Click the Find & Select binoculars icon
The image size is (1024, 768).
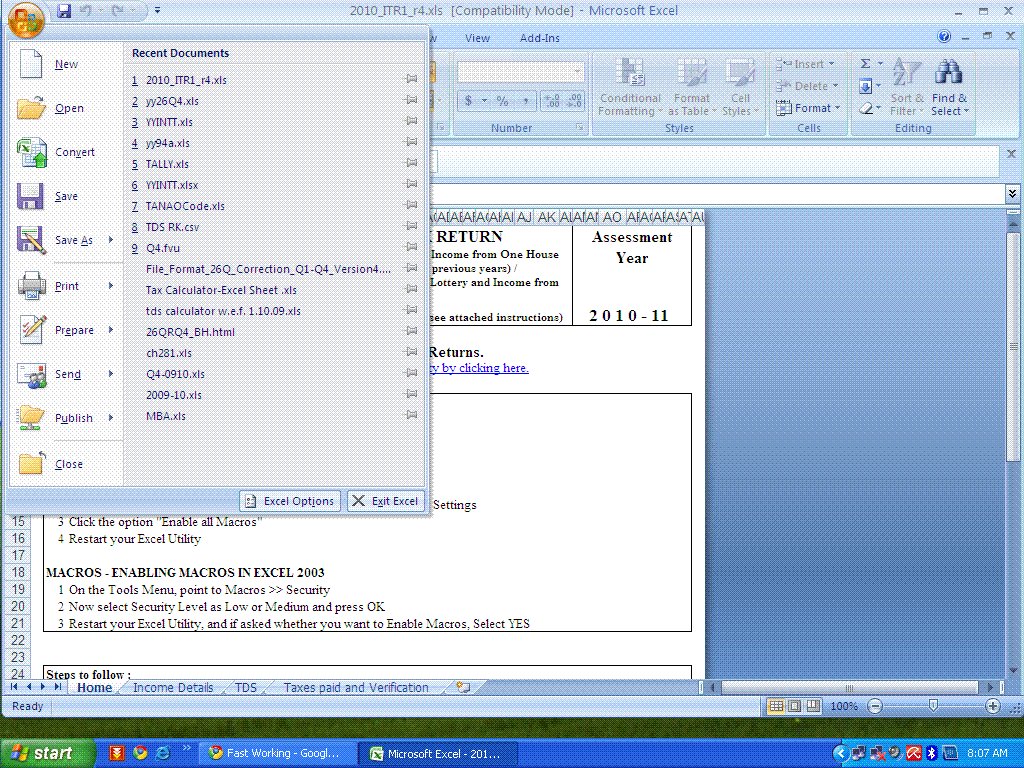948,72
